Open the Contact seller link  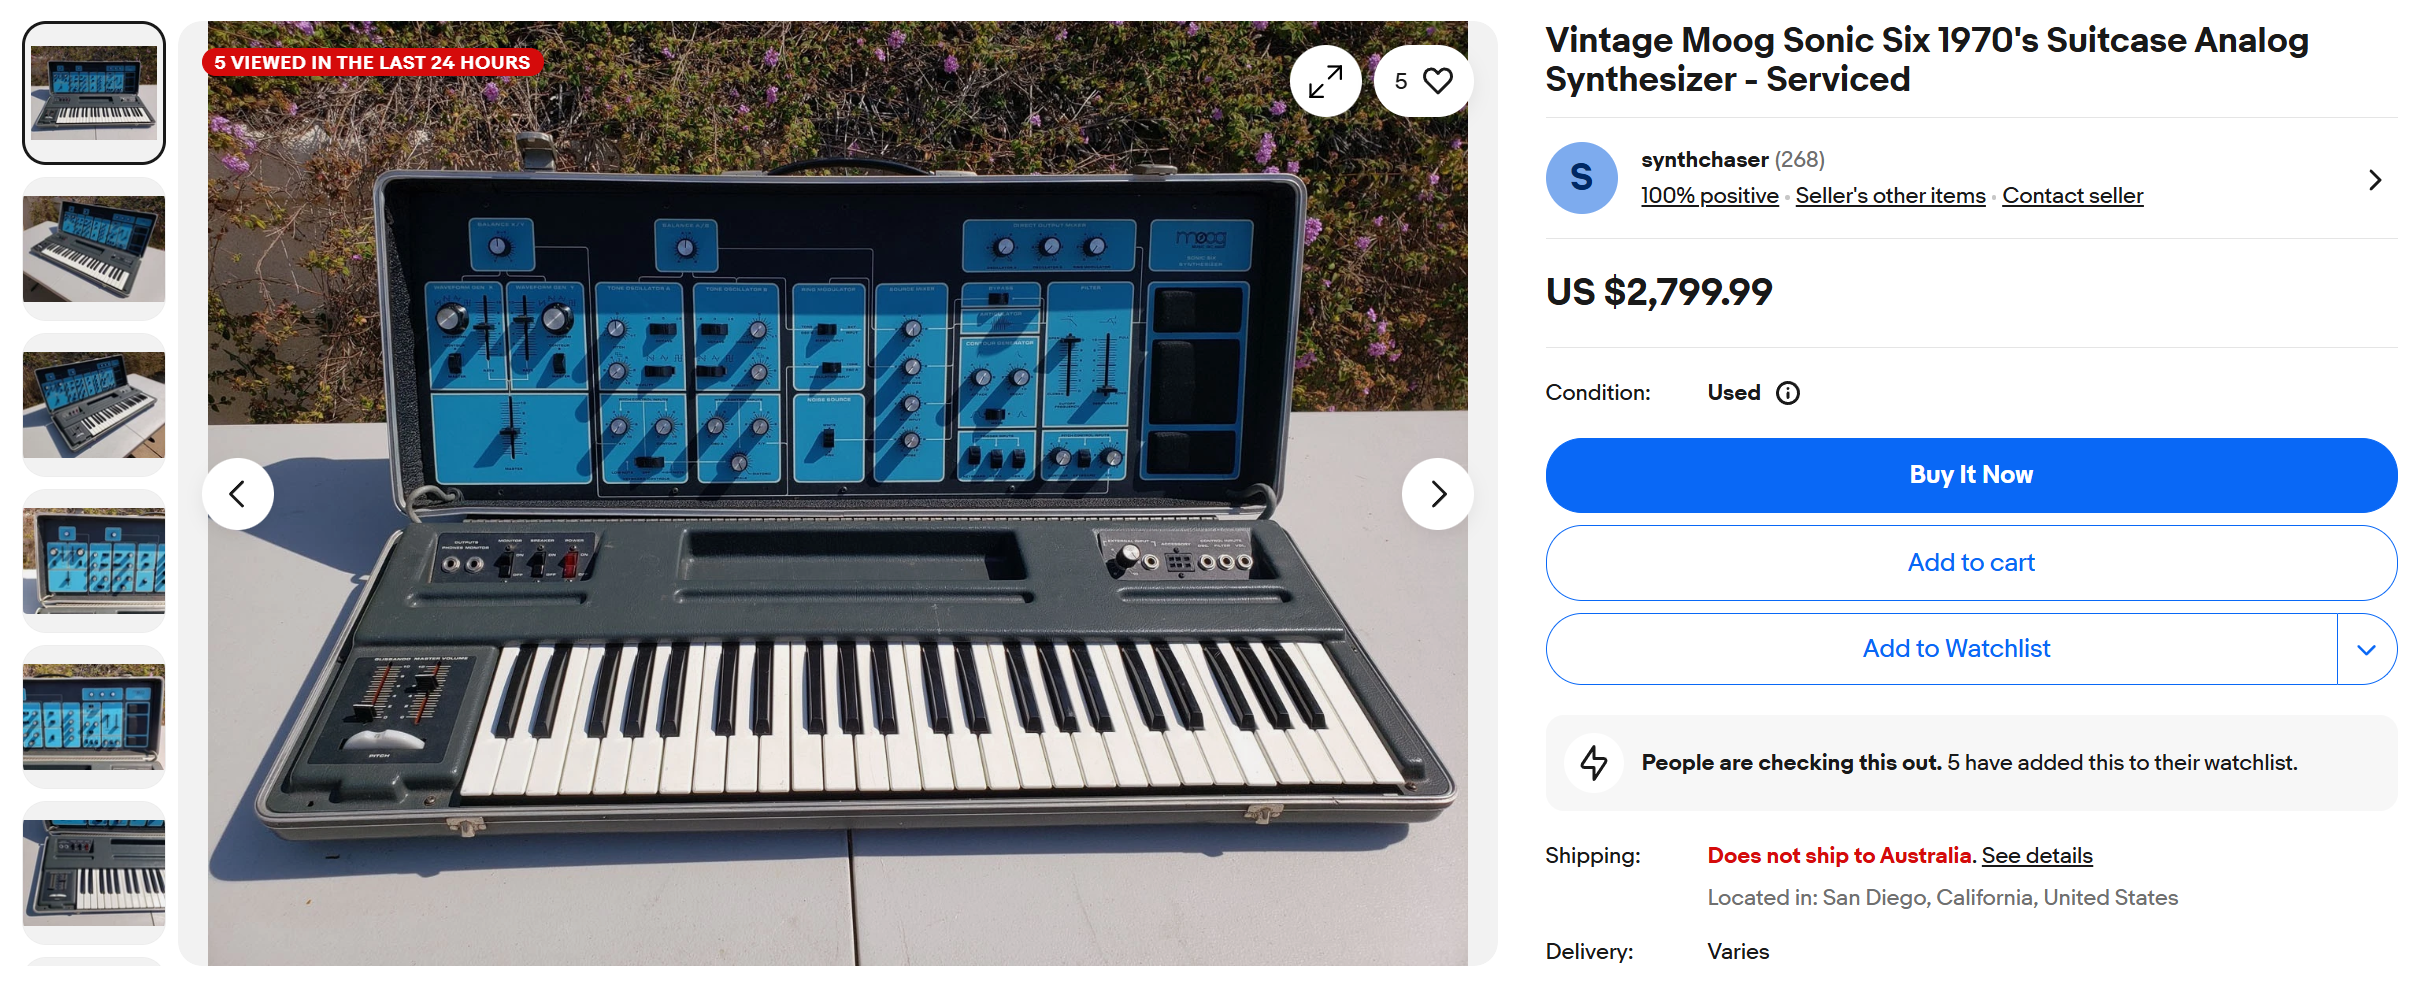tap(2072, 196)
